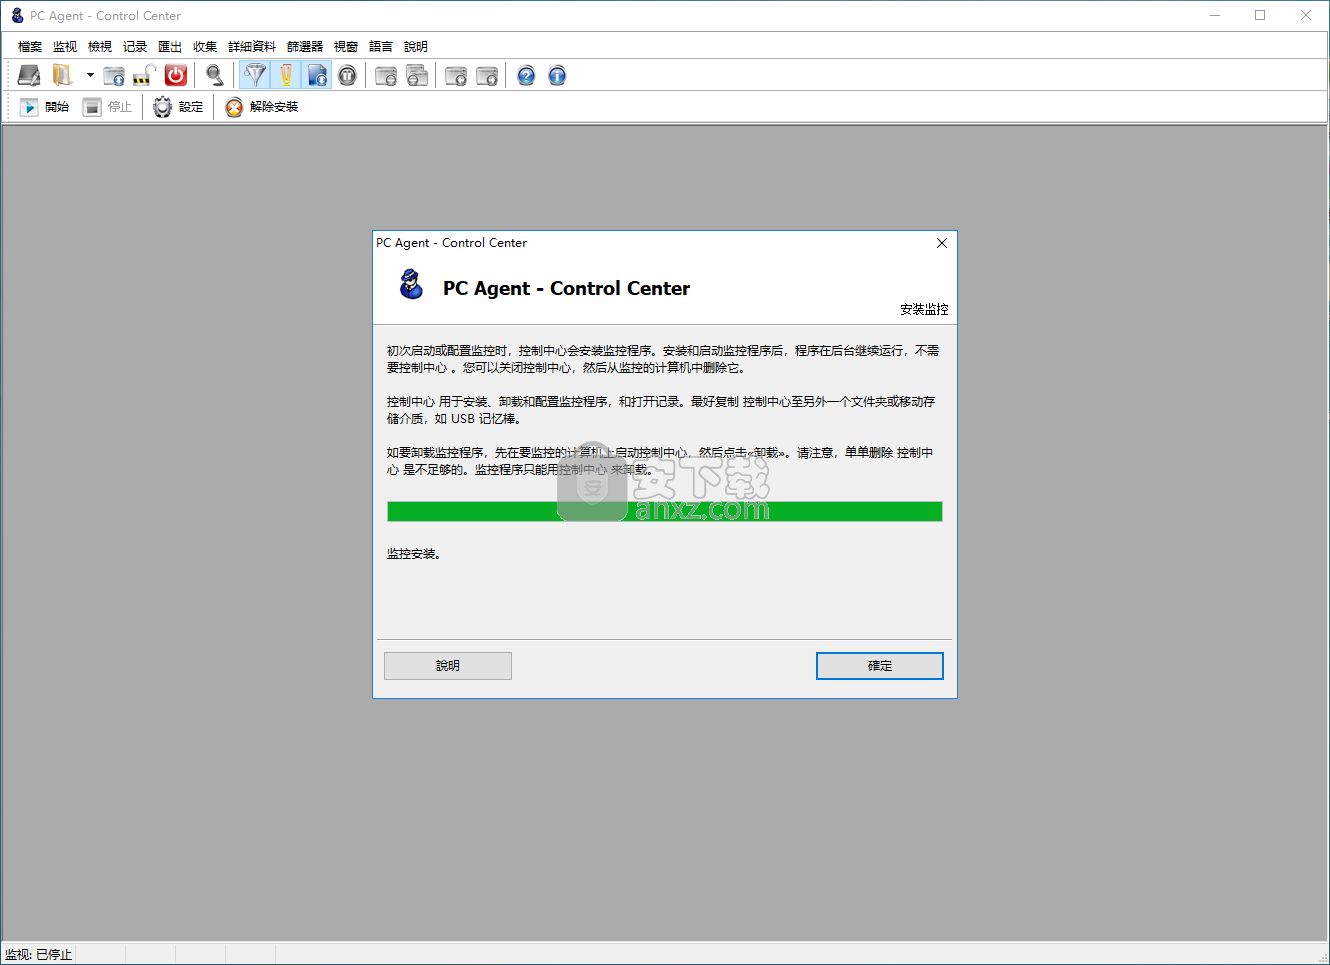
Task: Open the 詳細資料 menu
Action: pos(252,47)
